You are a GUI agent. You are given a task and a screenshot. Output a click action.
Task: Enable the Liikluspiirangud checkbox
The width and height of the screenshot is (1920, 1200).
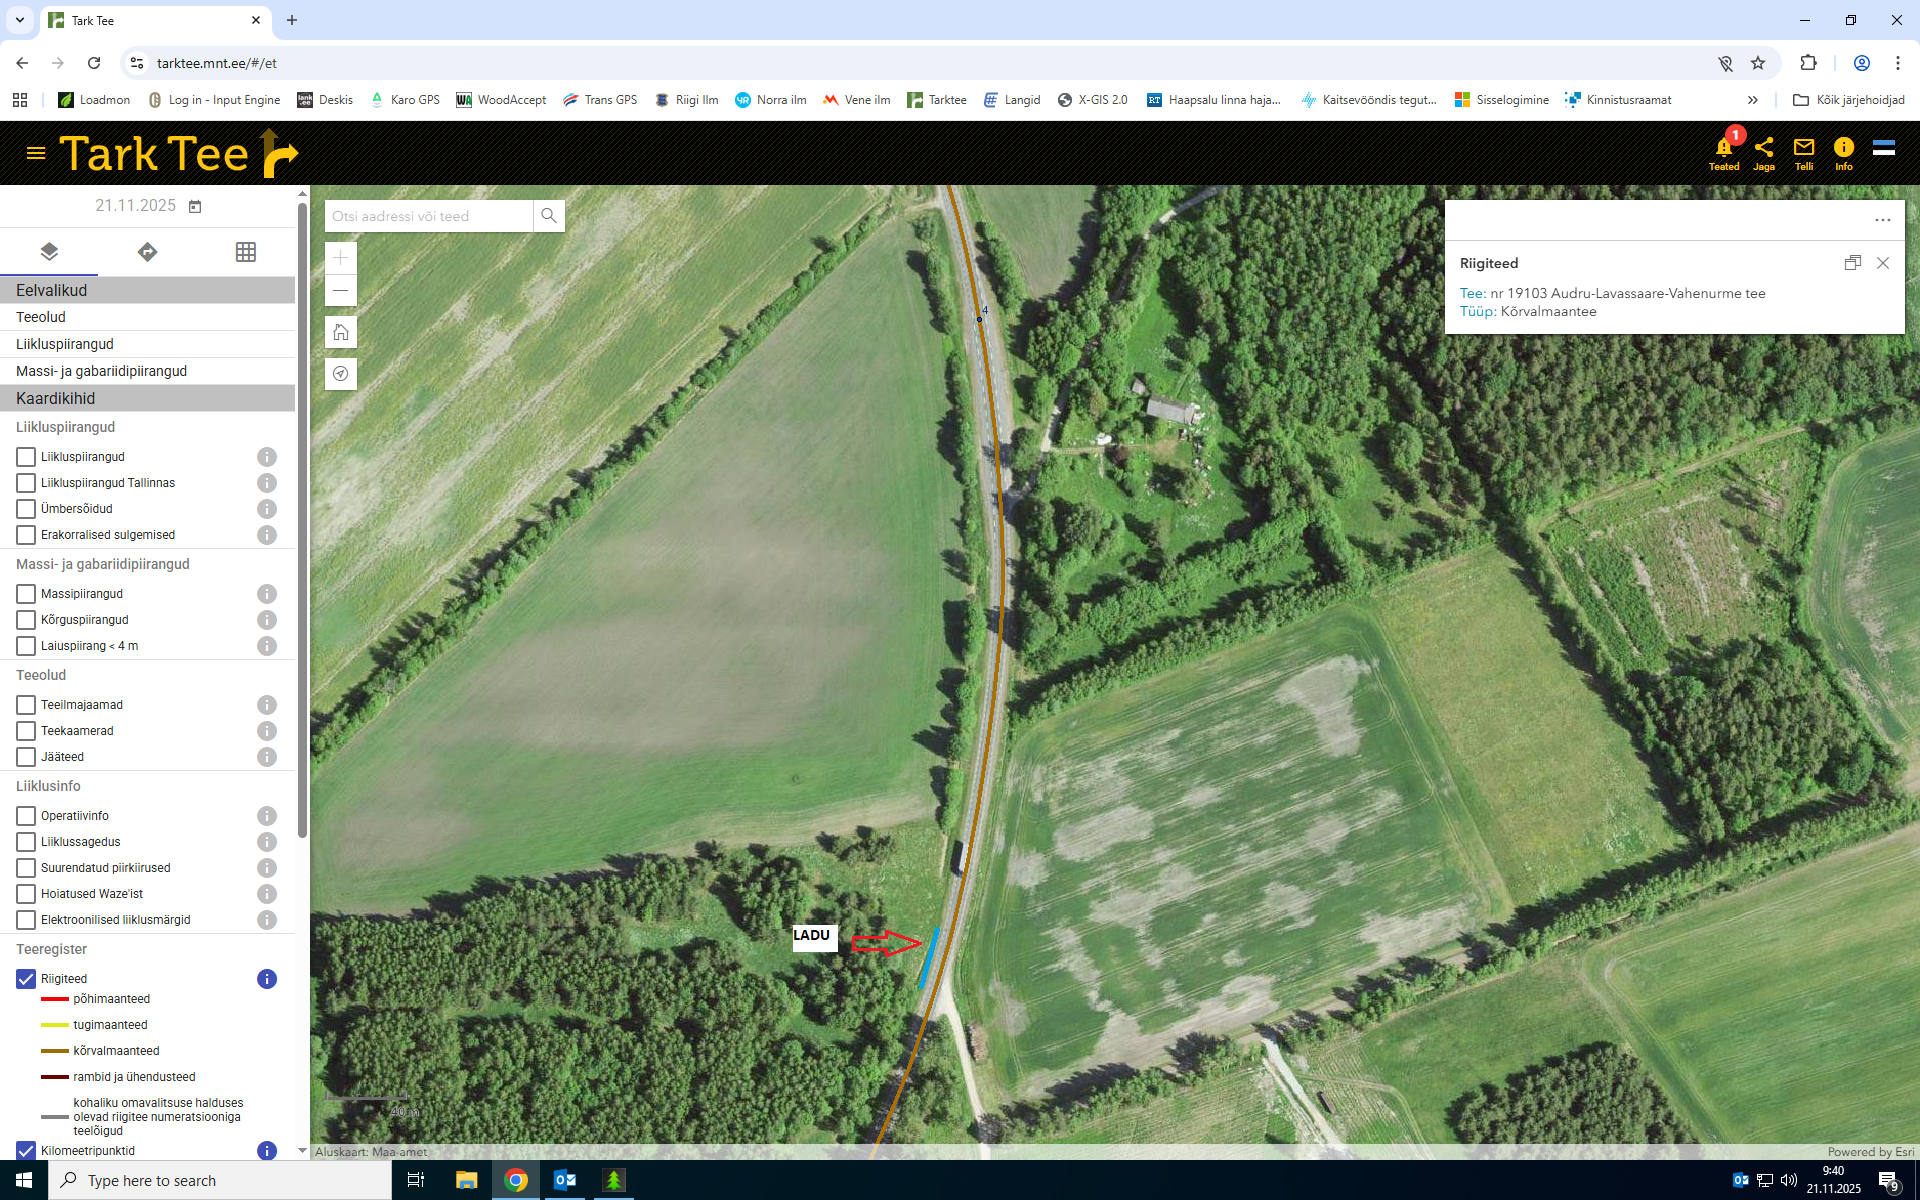tap(26, 457)
